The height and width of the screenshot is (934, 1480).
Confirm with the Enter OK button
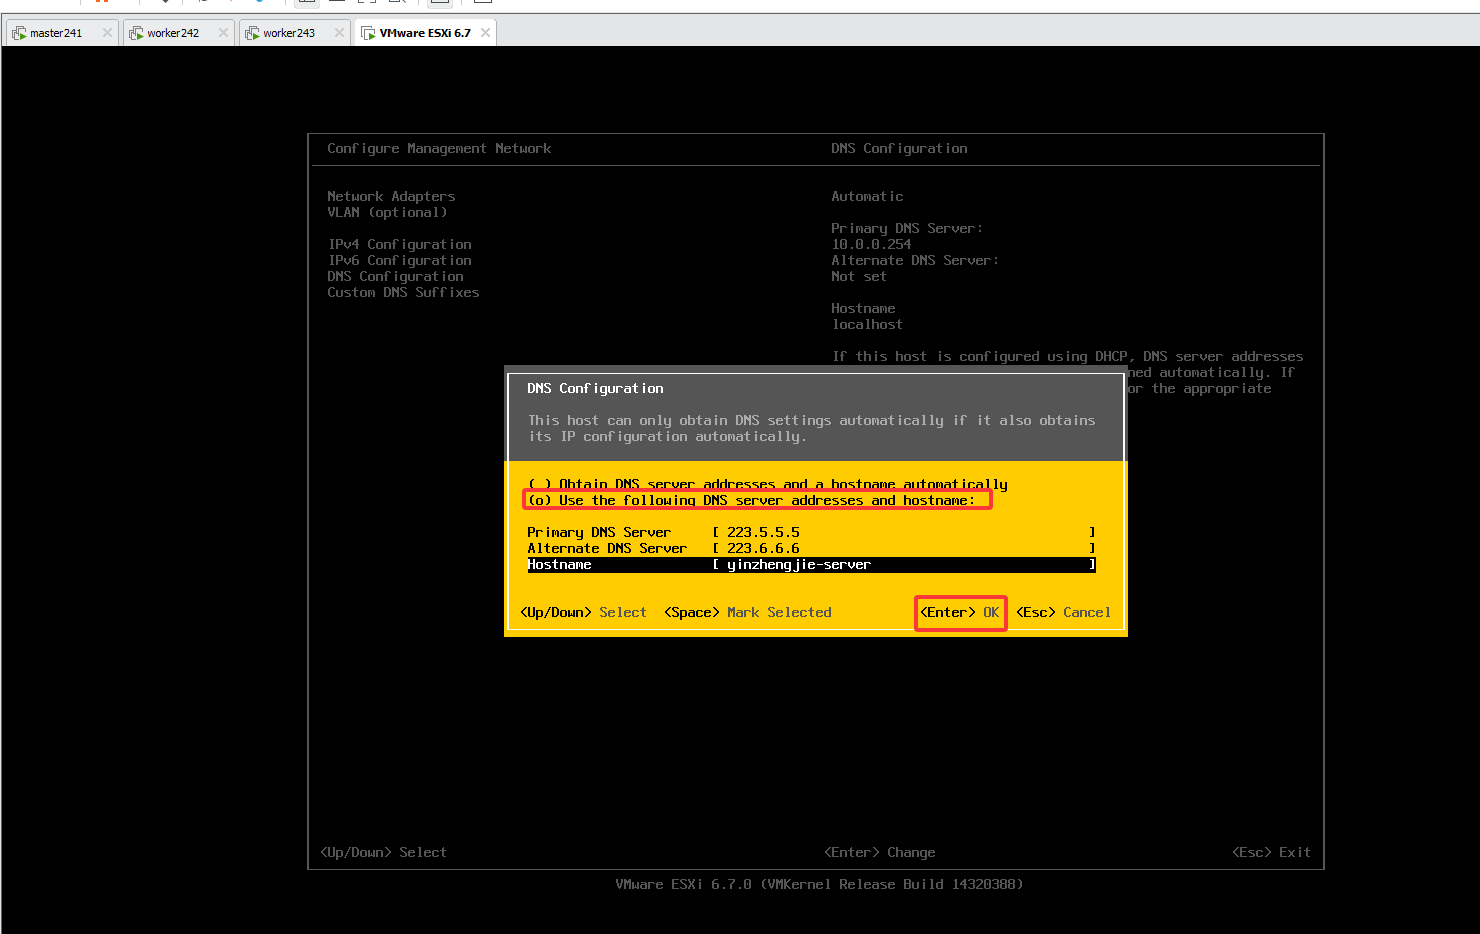960,612
